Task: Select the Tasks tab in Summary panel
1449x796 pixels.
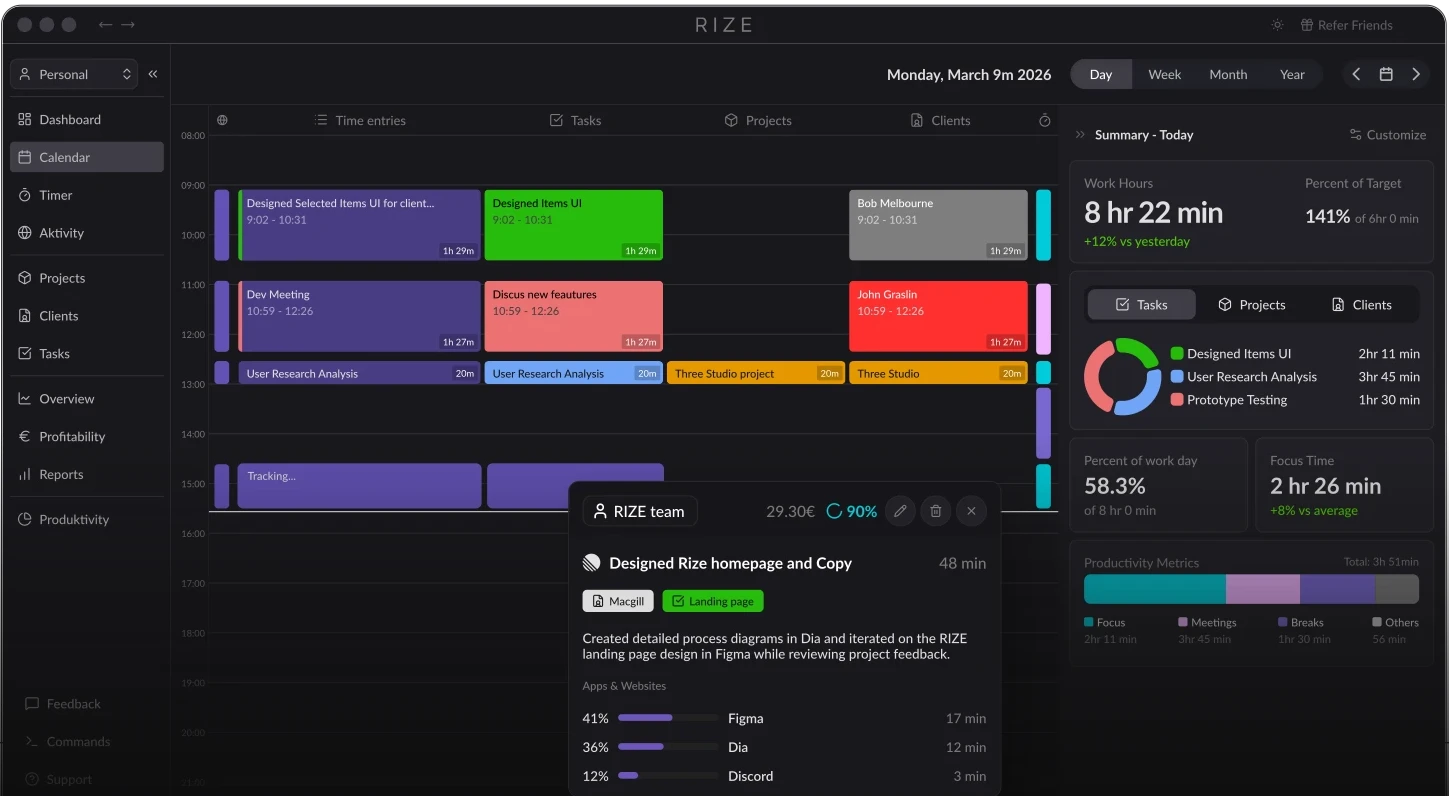Action: (1141, 305)
